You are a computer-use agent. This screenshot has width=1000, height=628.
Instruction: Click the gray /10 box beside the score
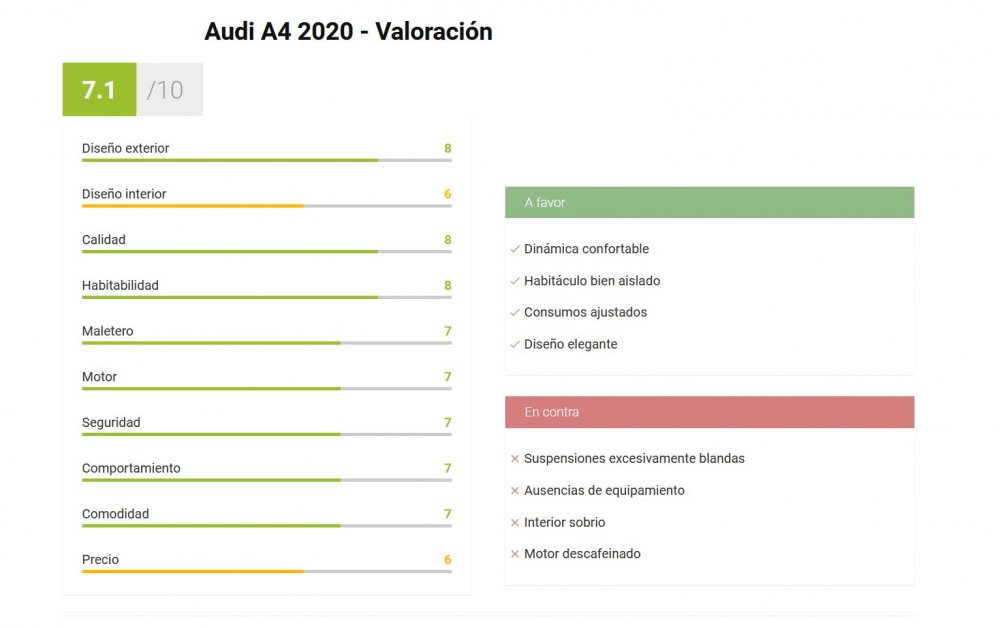pyautogui.click(x=169, y=90)
